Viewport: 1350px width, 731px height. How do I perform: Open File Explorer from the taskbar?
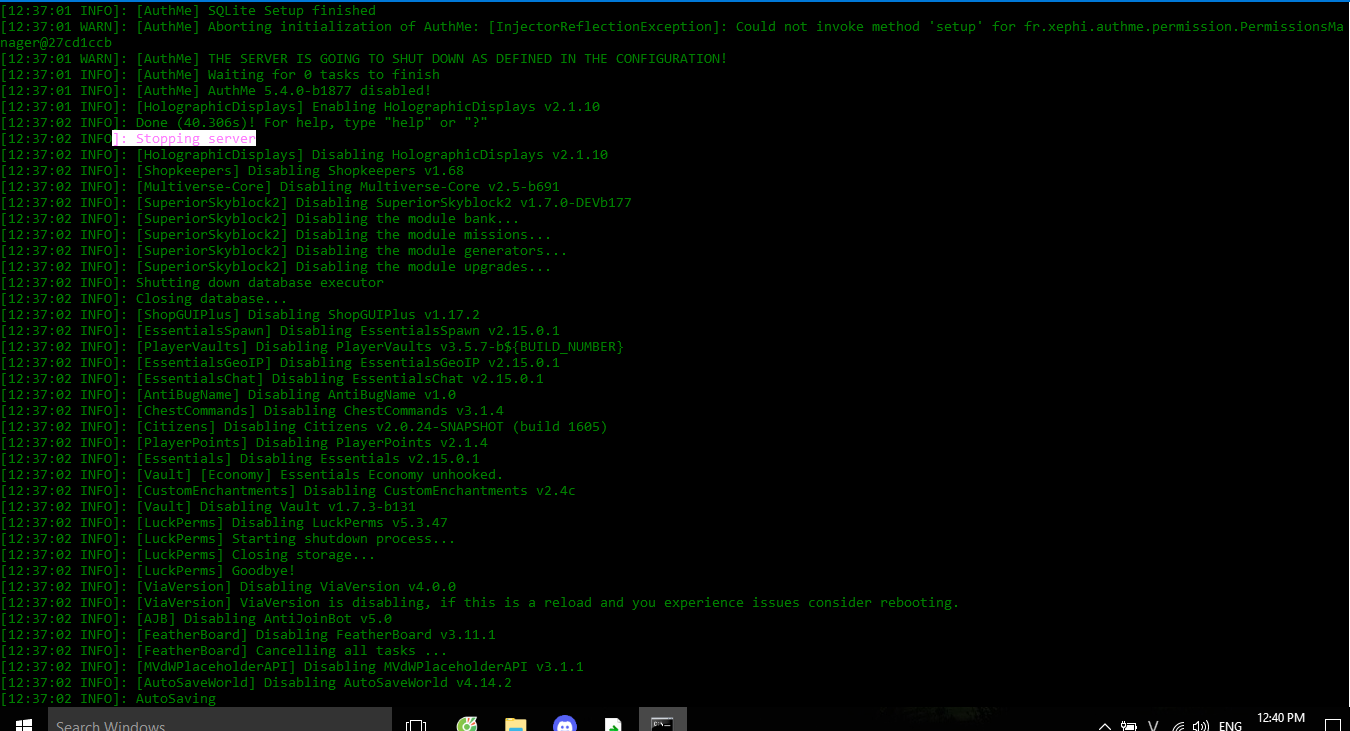coord(515,724)
